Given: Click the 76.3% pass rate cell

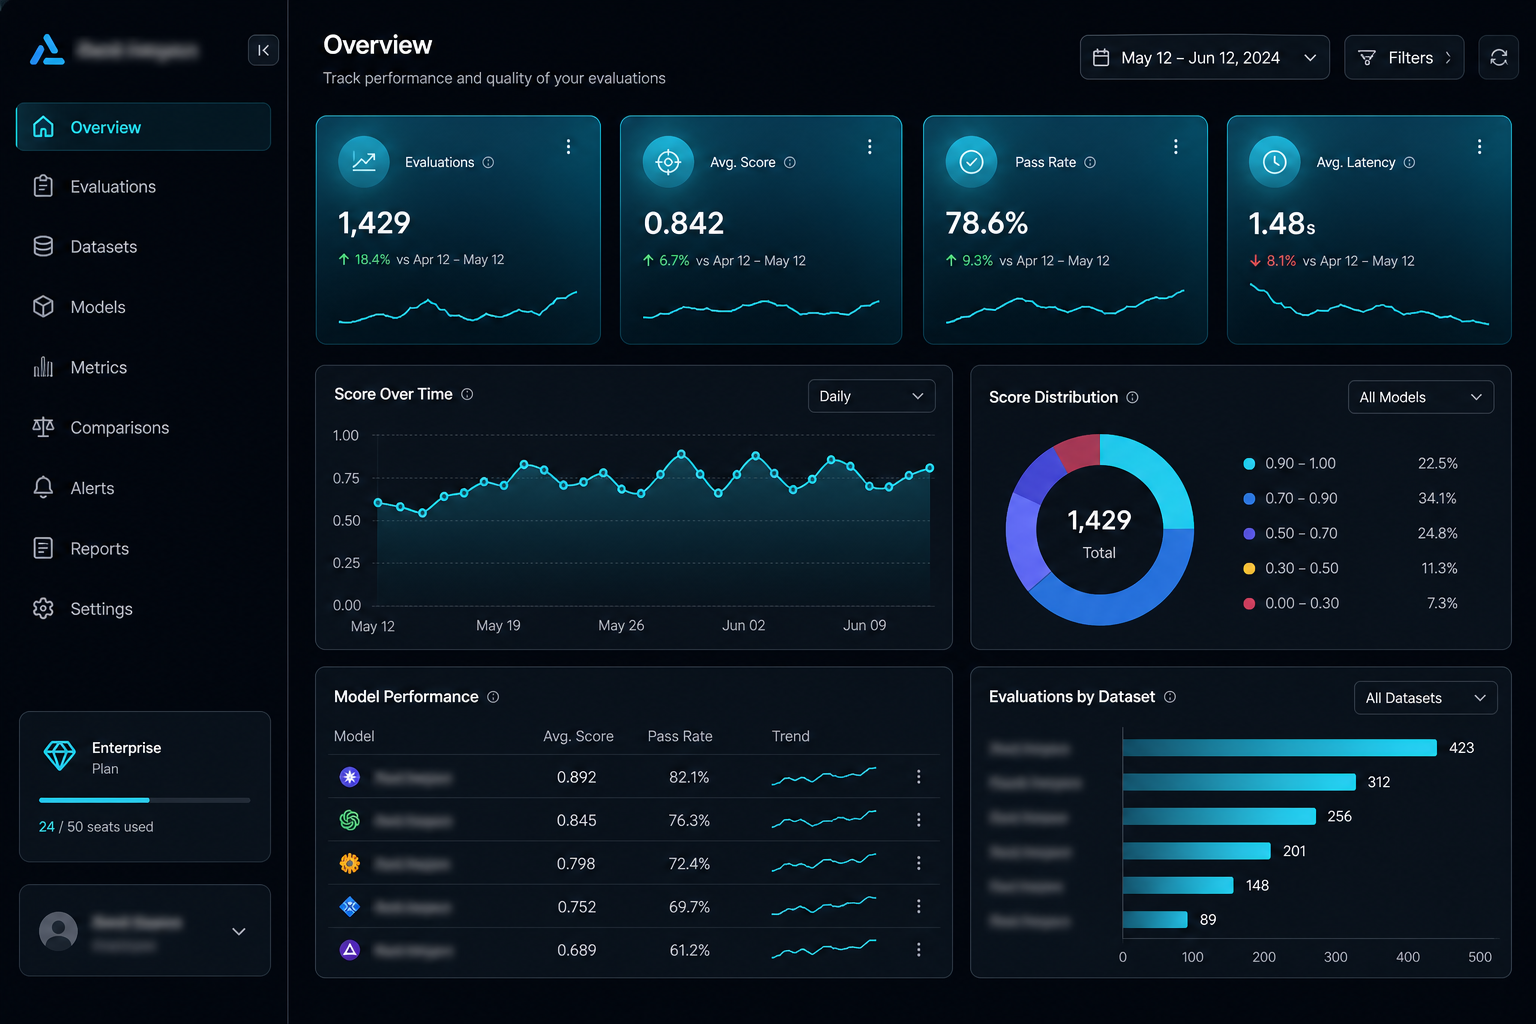Looking at the screenshot, I should (689, 820).
